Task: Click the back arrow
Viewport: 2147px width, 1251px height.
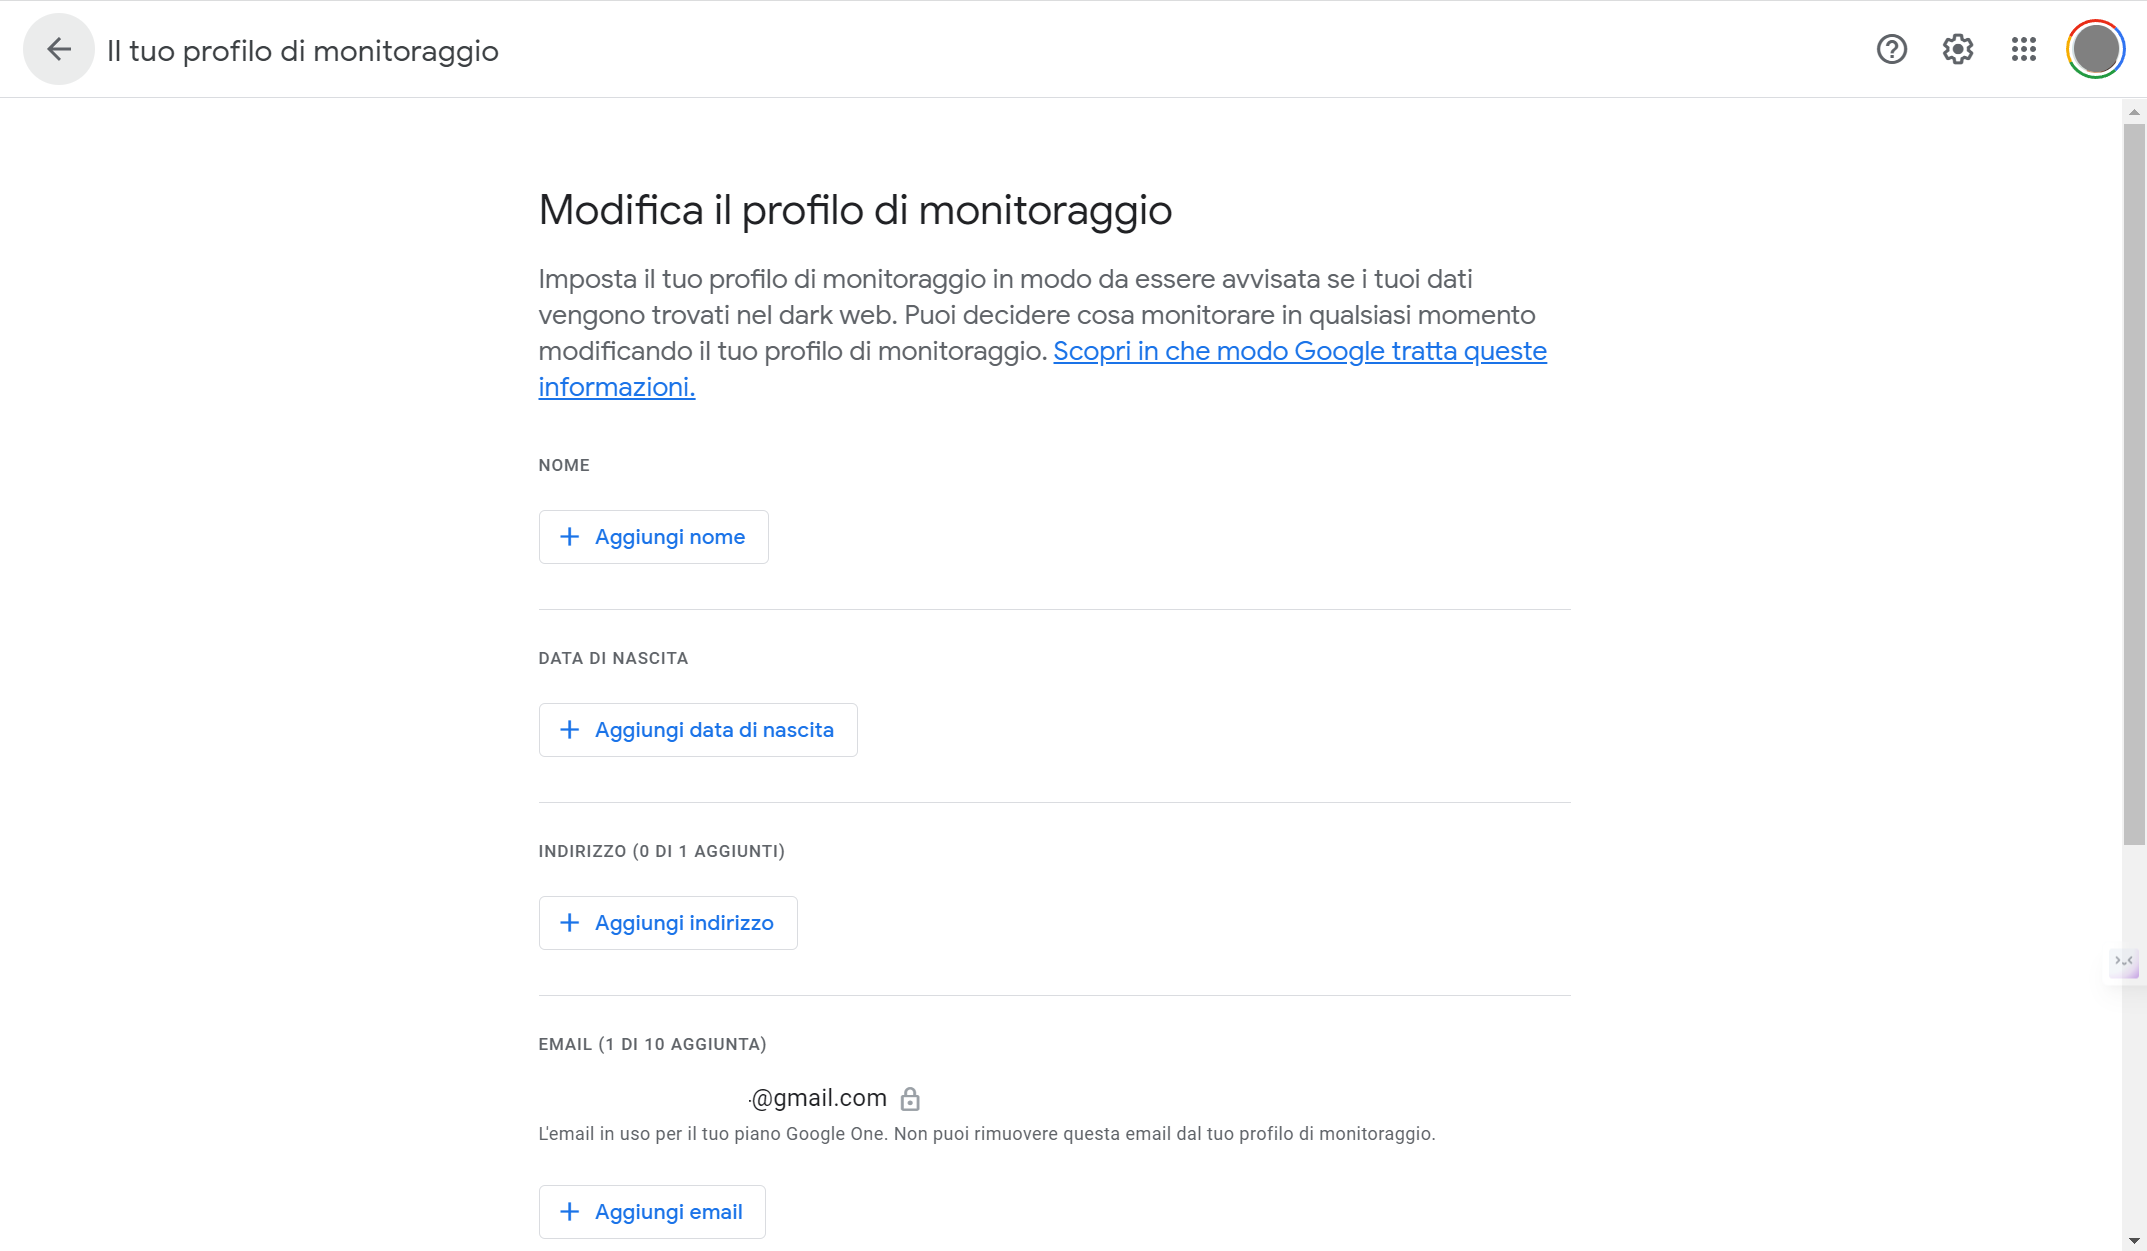Action: (58, 48)
